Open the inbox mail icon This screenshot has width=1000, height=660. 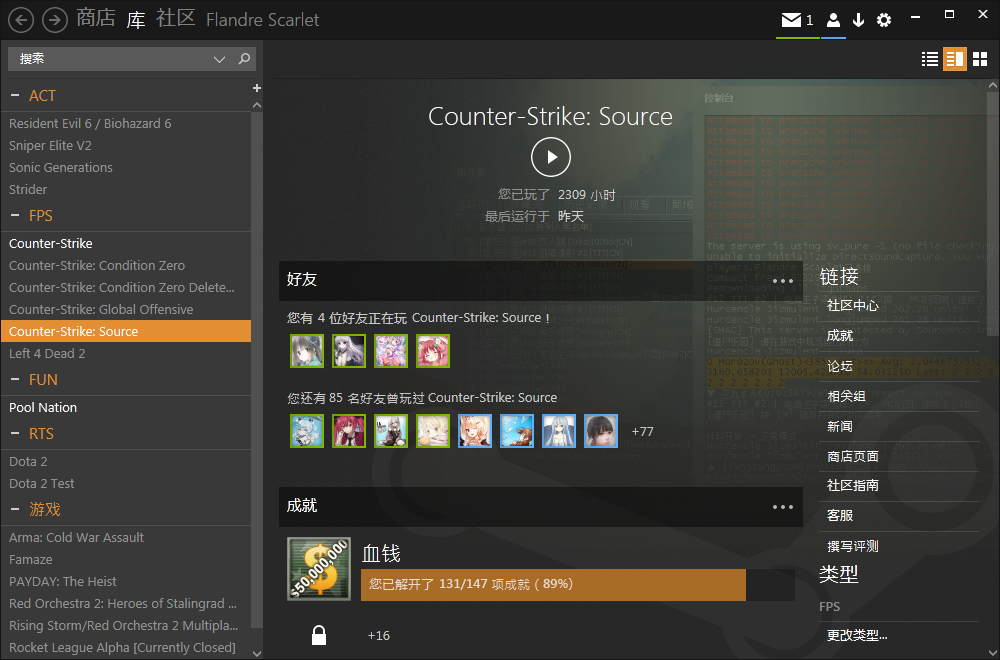pos(791,20)
